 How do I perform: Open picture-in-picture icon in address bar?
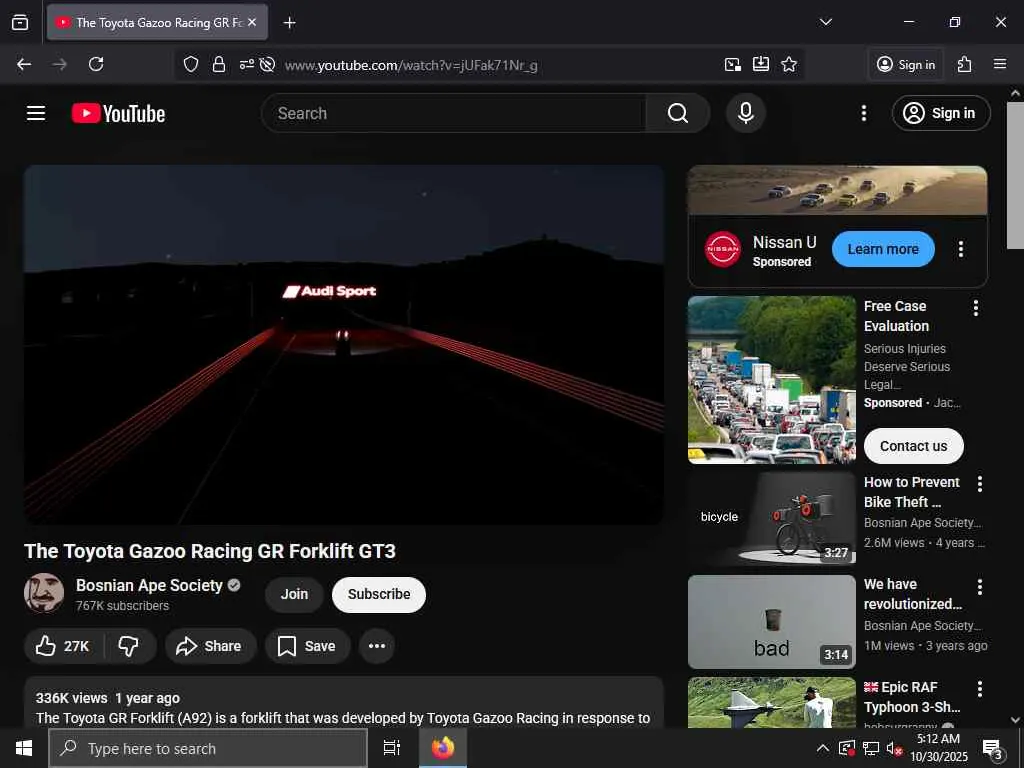pyautogui.click(x=733, y=64)
